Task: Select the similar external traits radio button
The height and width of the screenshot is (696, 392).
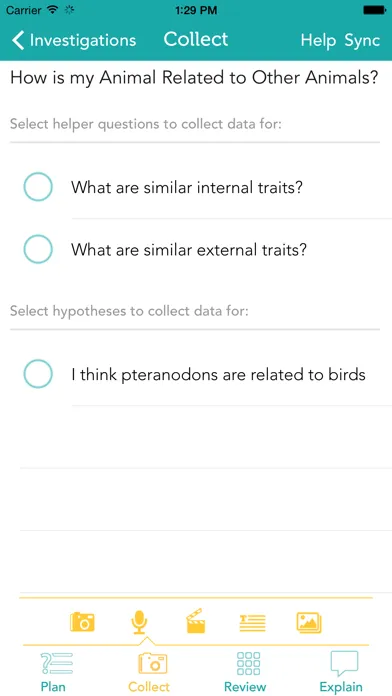Action: pyautogui.click(x=38, y=249)
